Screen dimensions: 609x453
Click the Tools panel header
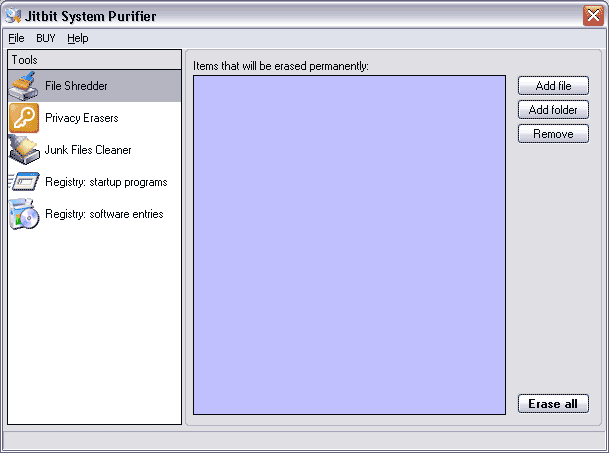(x=94, y=60)
